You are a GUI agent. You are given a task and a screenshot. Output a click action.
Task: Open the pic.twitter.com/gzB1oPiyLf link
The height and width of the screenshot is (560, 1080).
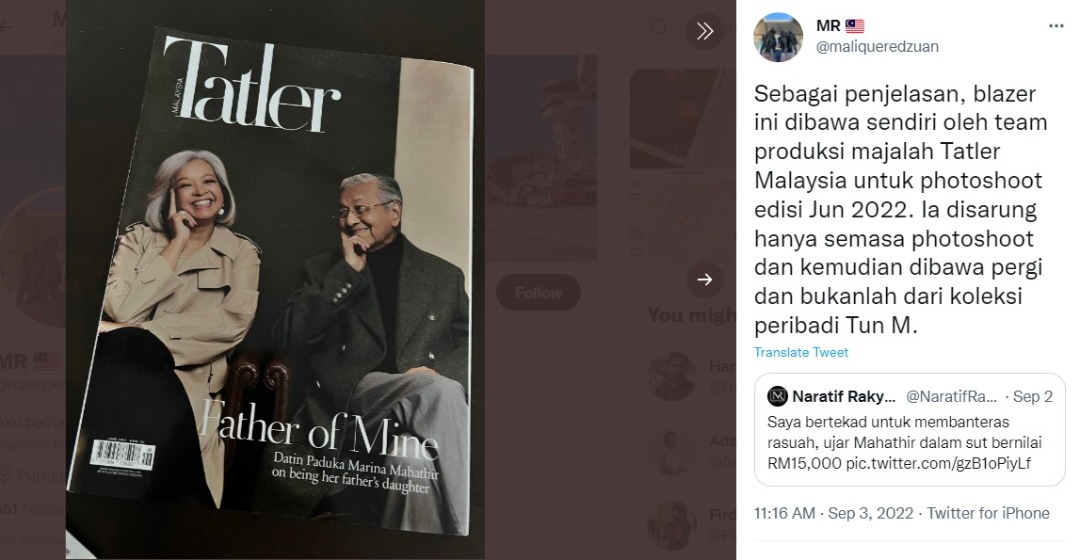point(938,464)
